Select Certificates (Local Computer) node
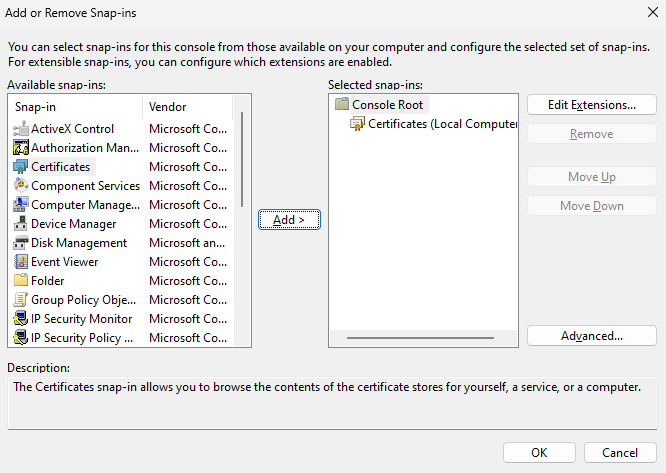Image resolution: width=666 pixels, height=473 pixels. tap(441, 124)
